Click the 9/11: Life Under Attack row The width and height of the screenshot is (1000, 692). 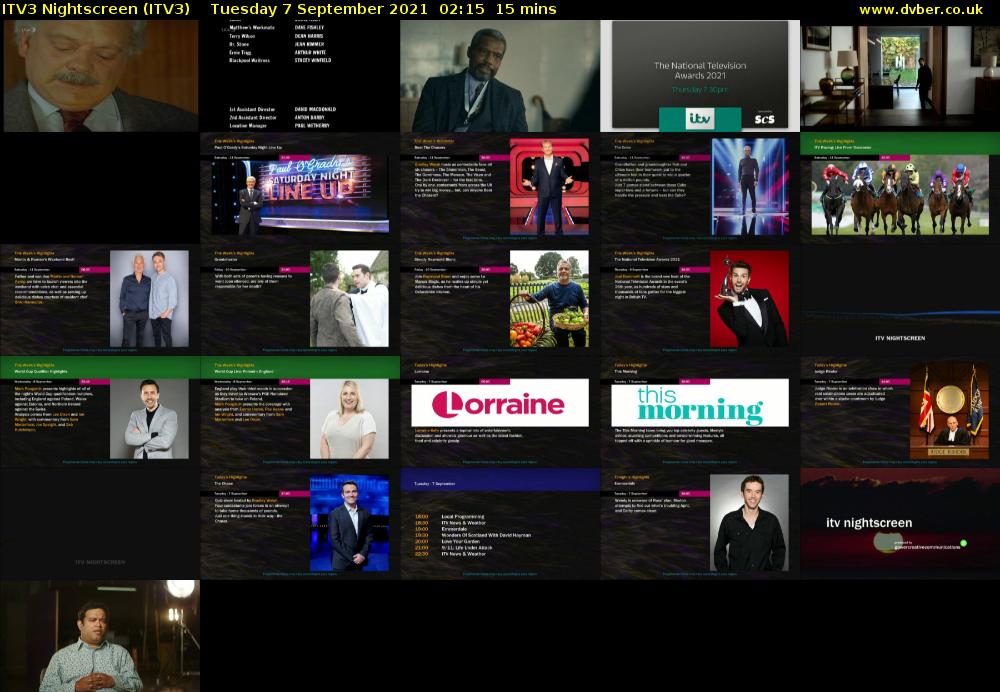pos(453,548)
